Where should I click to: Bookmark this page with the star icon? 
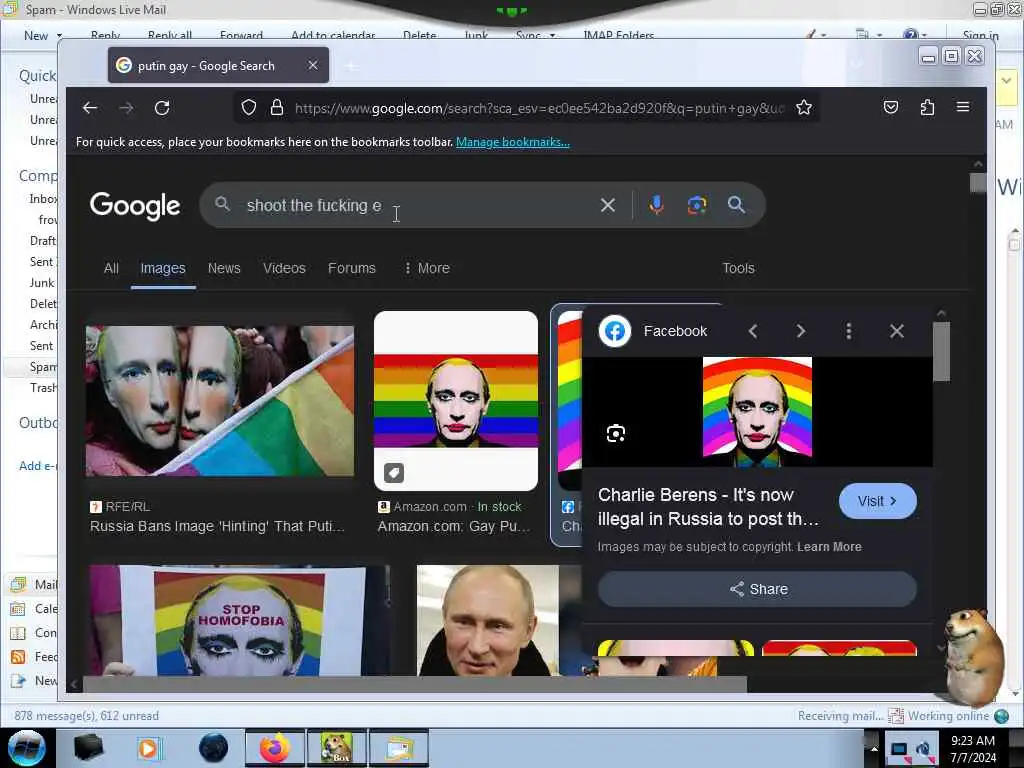pyautogui.click(x=804, y=107)
